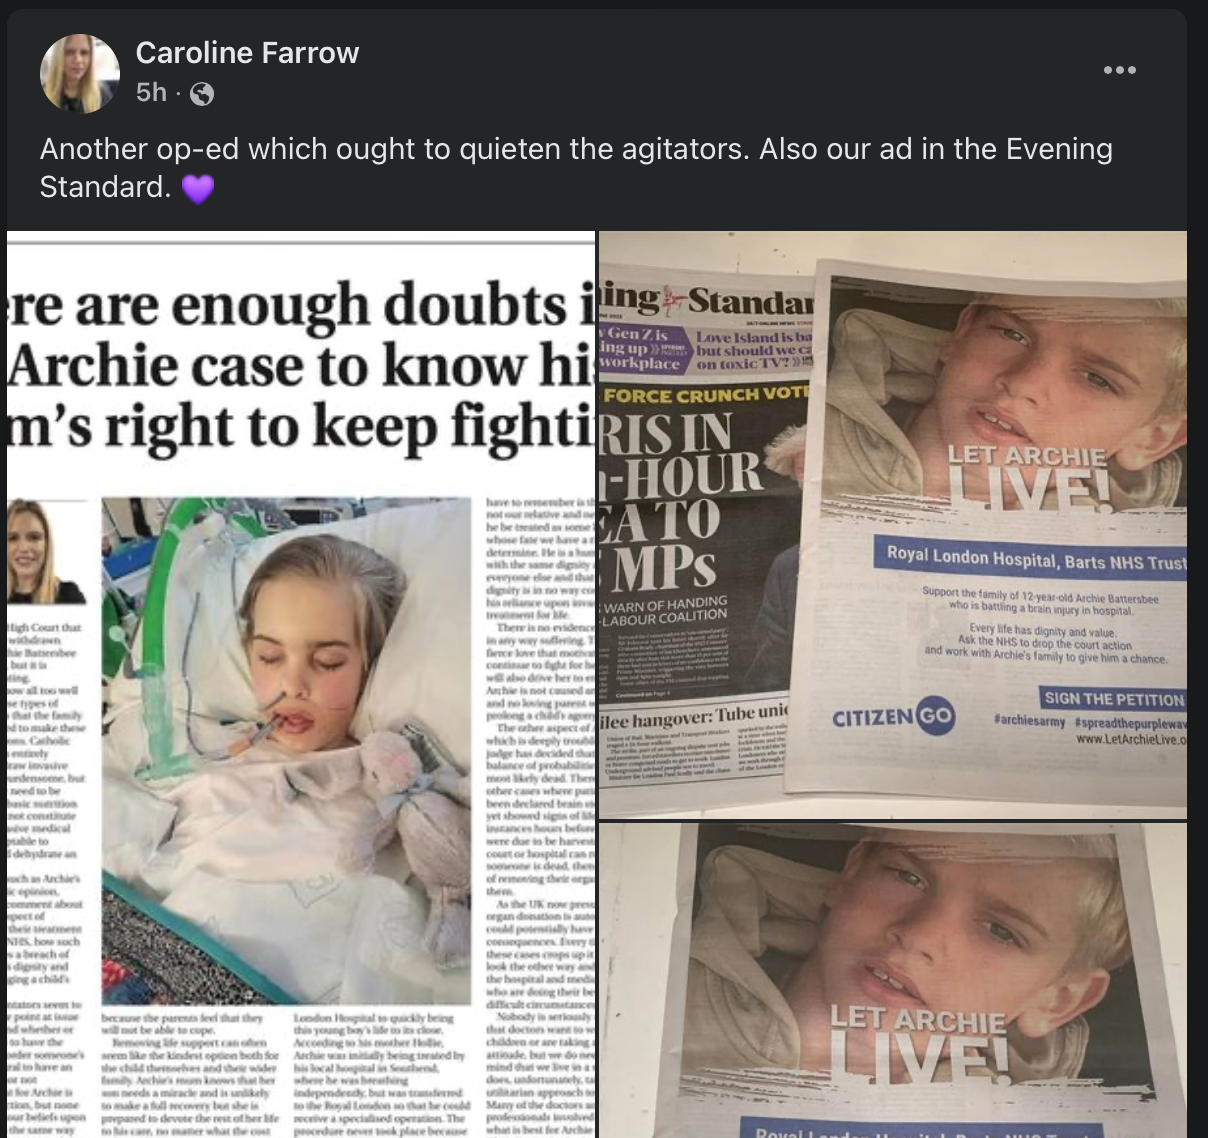Click the Royal London Hospital blue banner

(x=1030, y=558)
